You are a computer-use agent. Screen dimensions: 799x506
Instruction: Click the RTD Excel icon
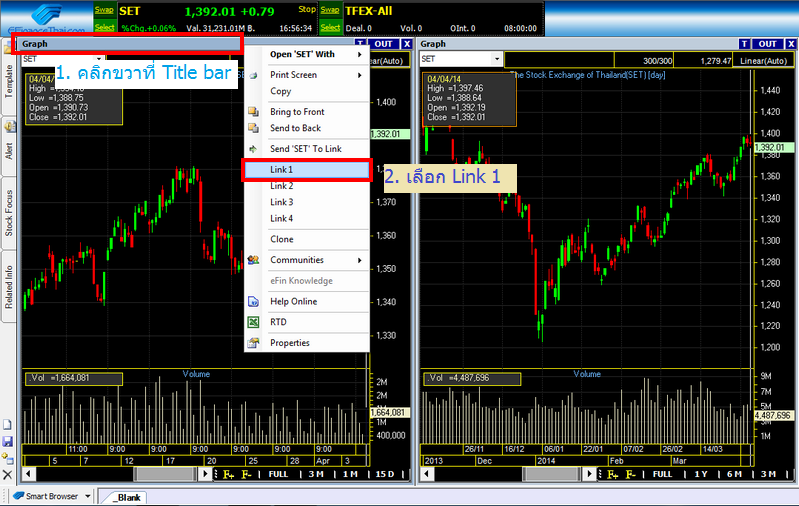(x=253, y=322)
